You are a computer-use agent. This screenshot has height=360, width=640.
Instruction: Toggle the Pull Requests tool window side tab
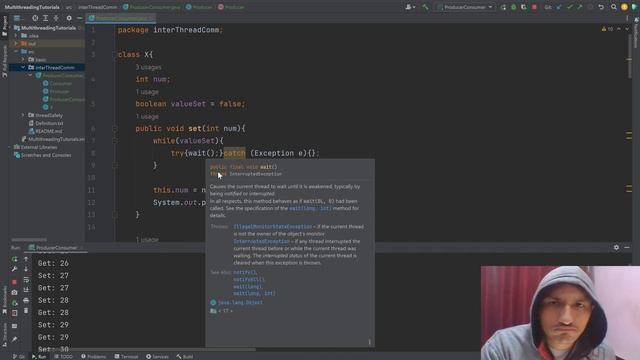point(4,61)
